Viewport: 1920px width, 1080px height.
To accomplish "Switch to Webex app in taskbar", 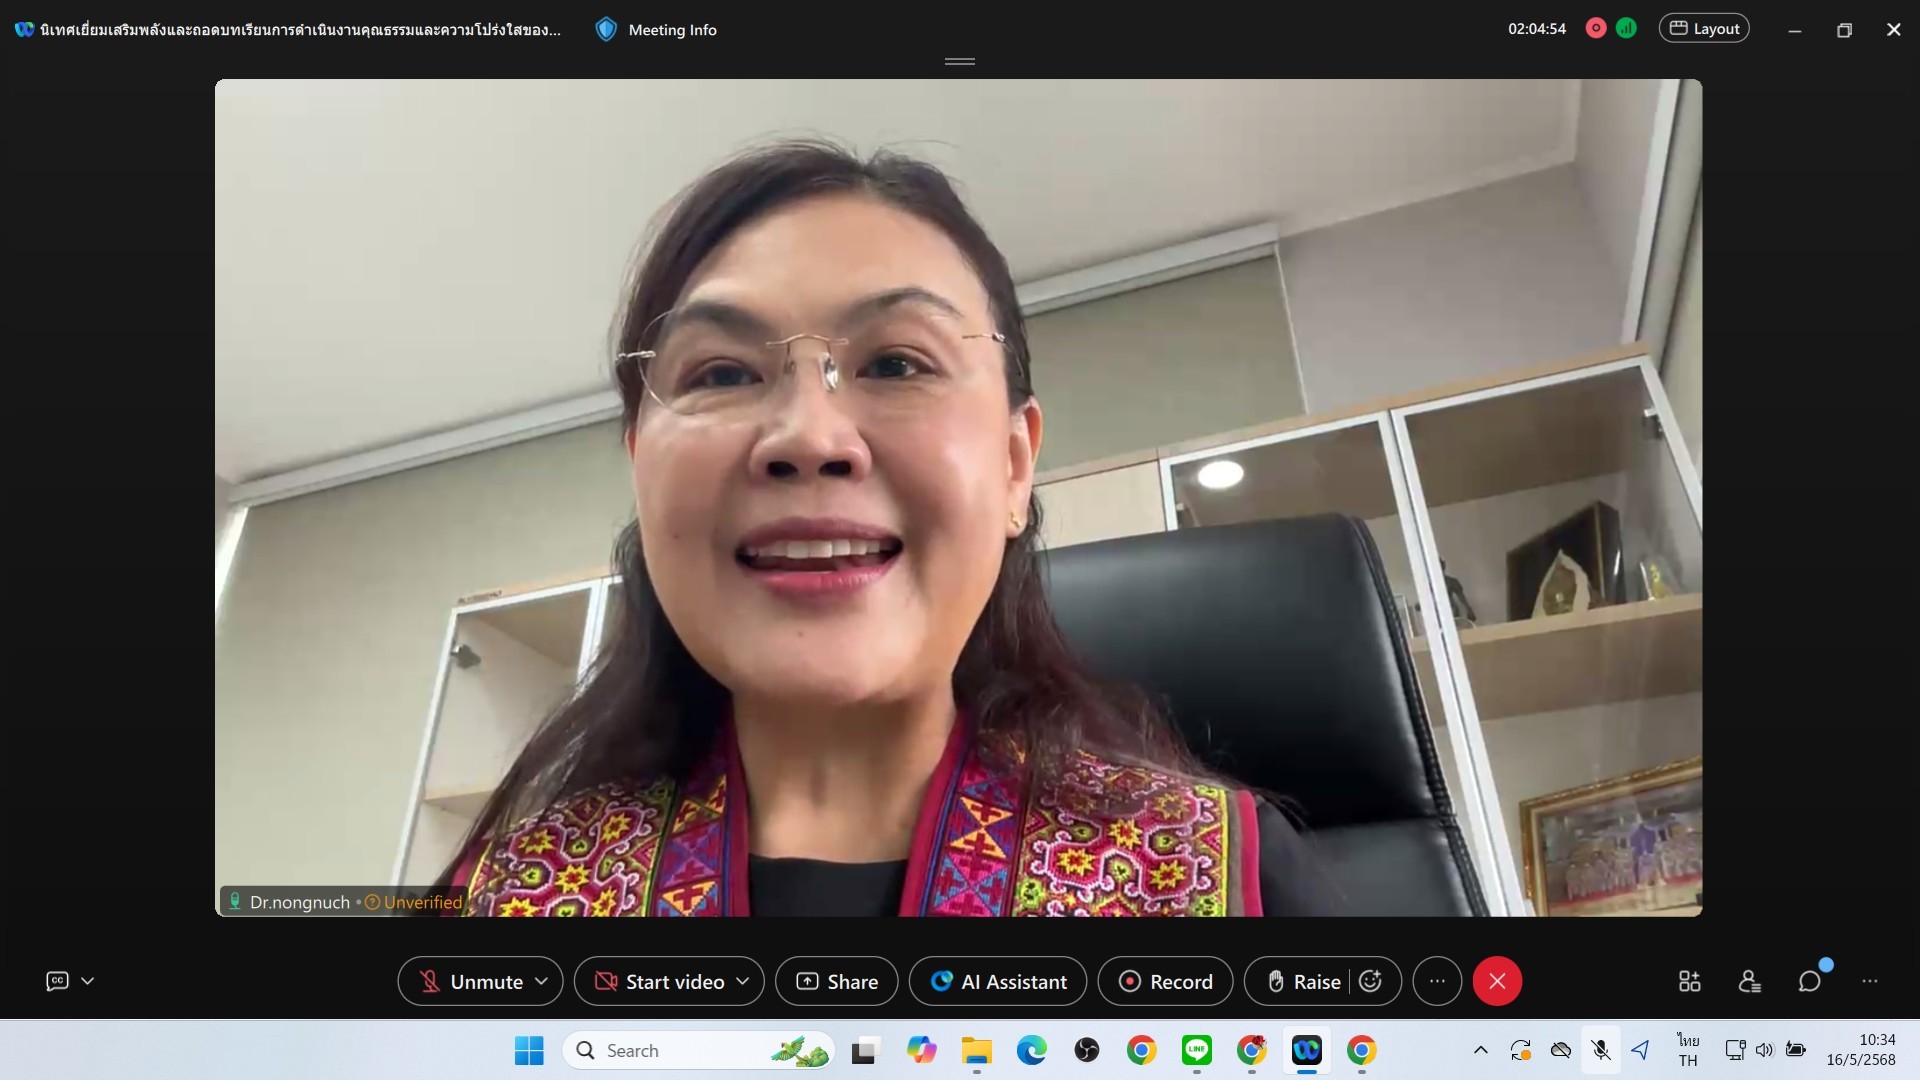I will pyautogui.click(x=1307, y=1050).
